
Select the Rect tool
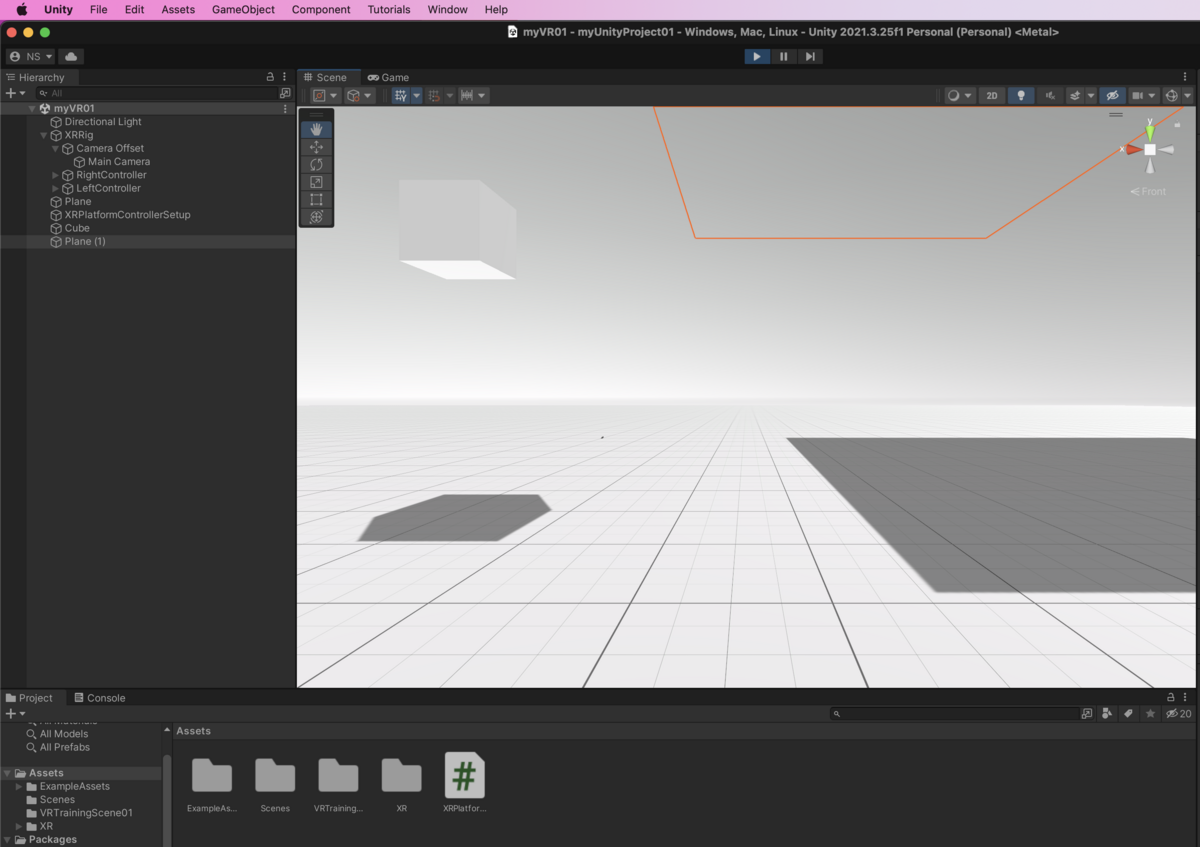316,199
